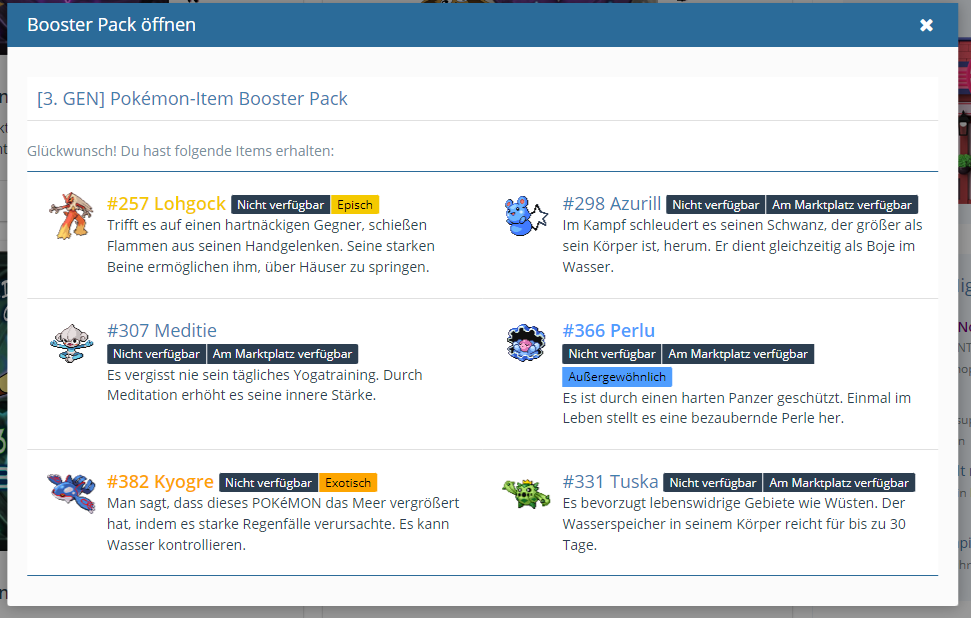
Task: Click the Außergewöhnlich badge on Perlu
Action: coord(617,377)
